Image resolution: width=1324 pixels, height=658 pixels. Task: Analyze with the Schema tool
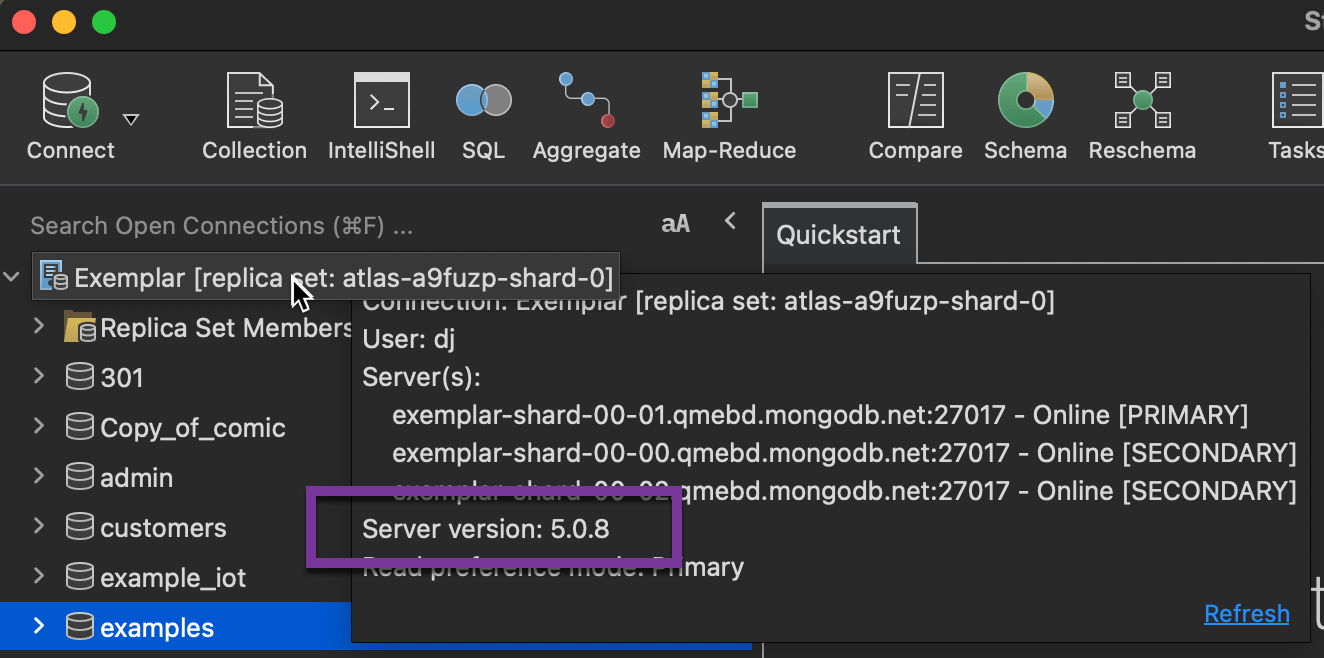click(1025, 110)
